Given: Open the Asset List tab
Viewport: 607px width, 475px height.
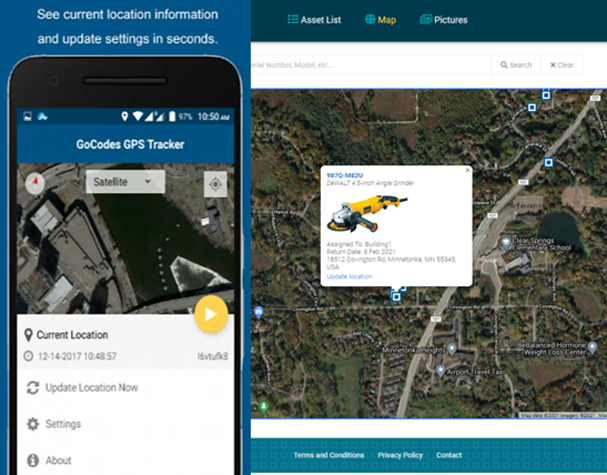Looking at the screenshot, I should 314,20.
